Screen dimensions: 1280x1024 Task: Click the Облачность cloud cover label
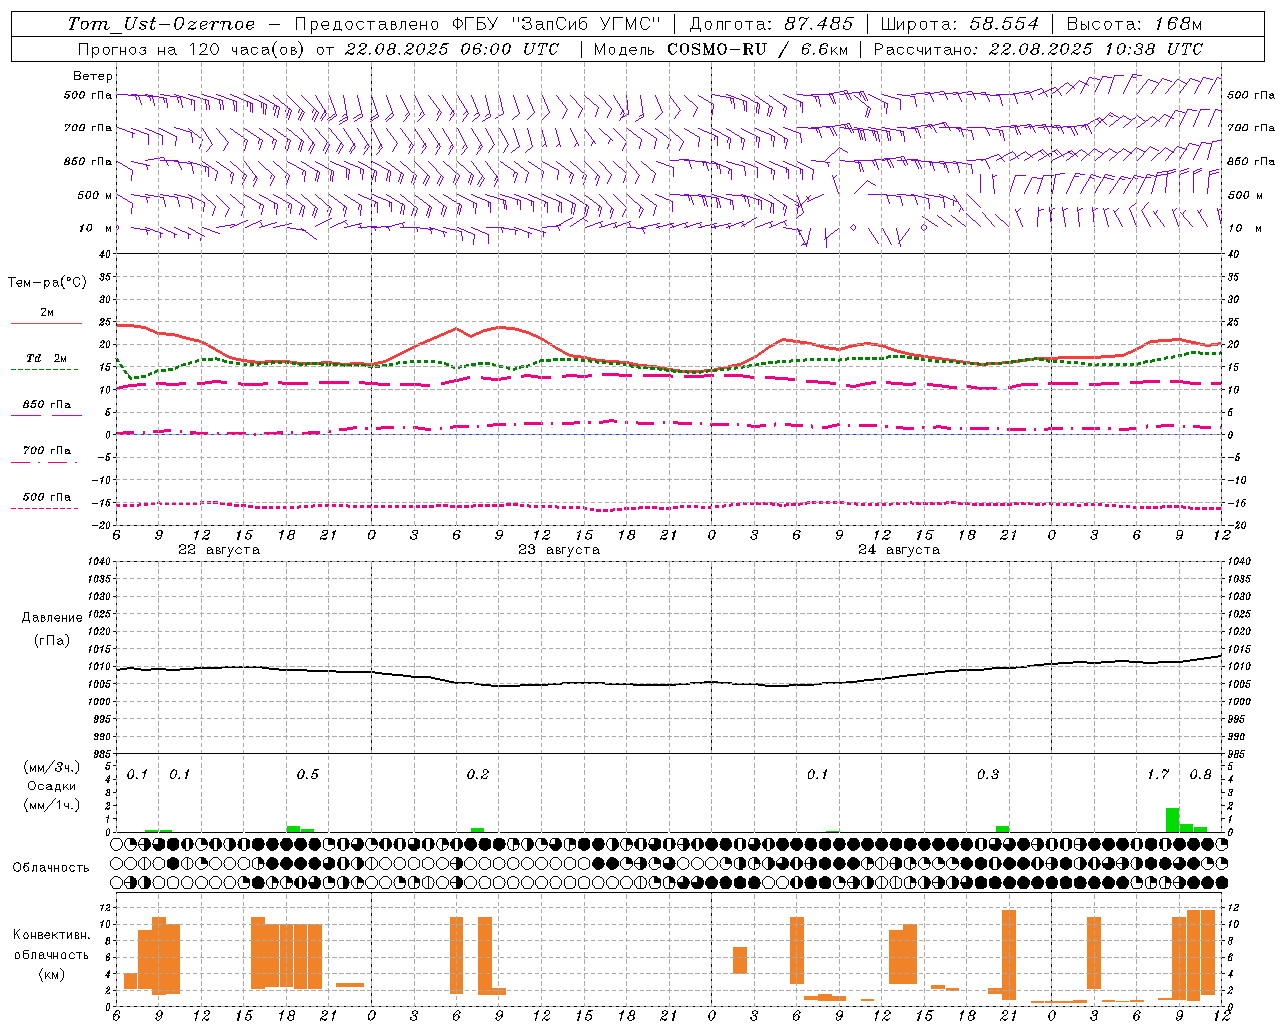coord(51,868)
